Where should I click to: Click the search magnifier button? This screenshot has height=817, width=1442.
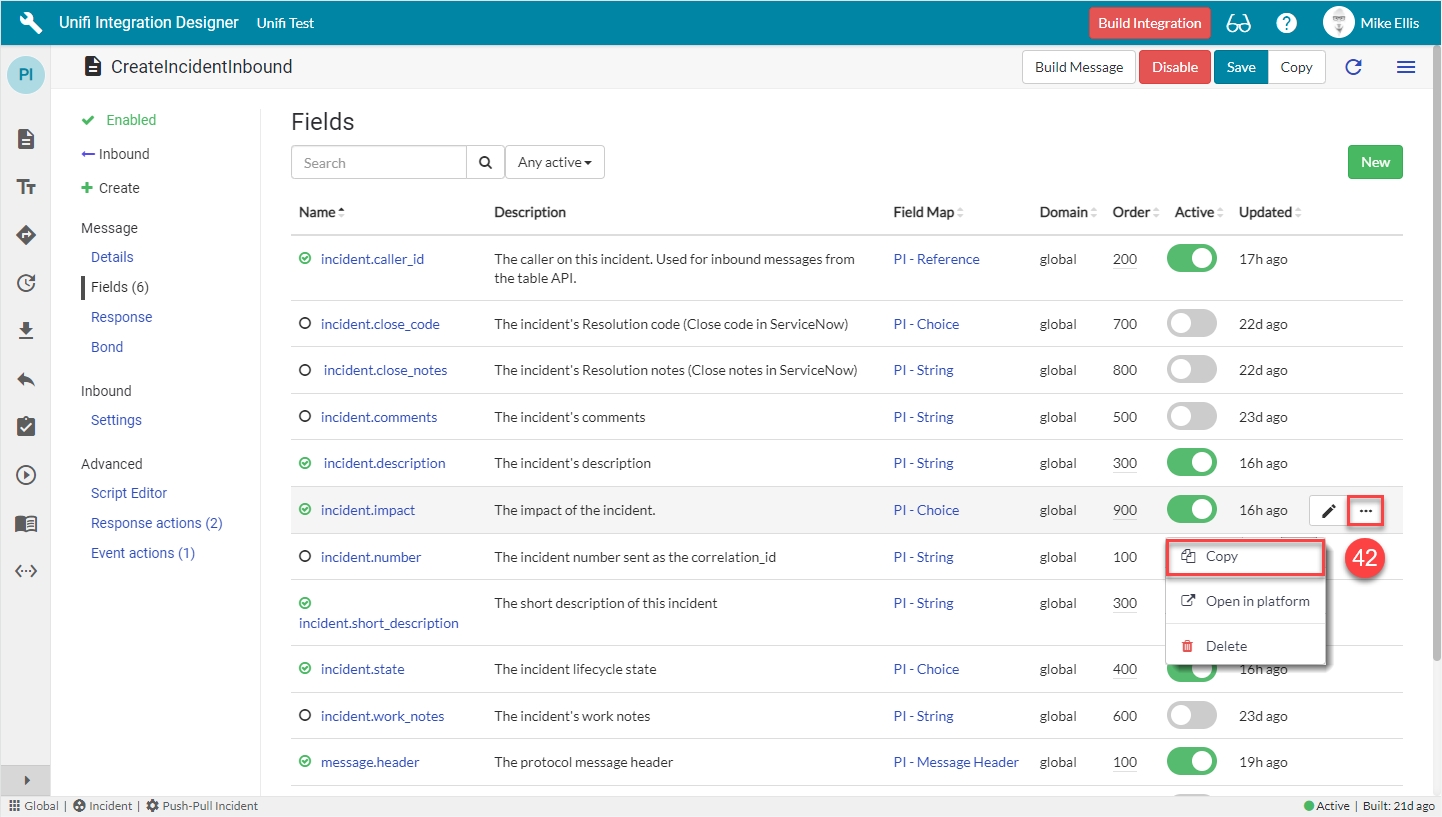485,163
